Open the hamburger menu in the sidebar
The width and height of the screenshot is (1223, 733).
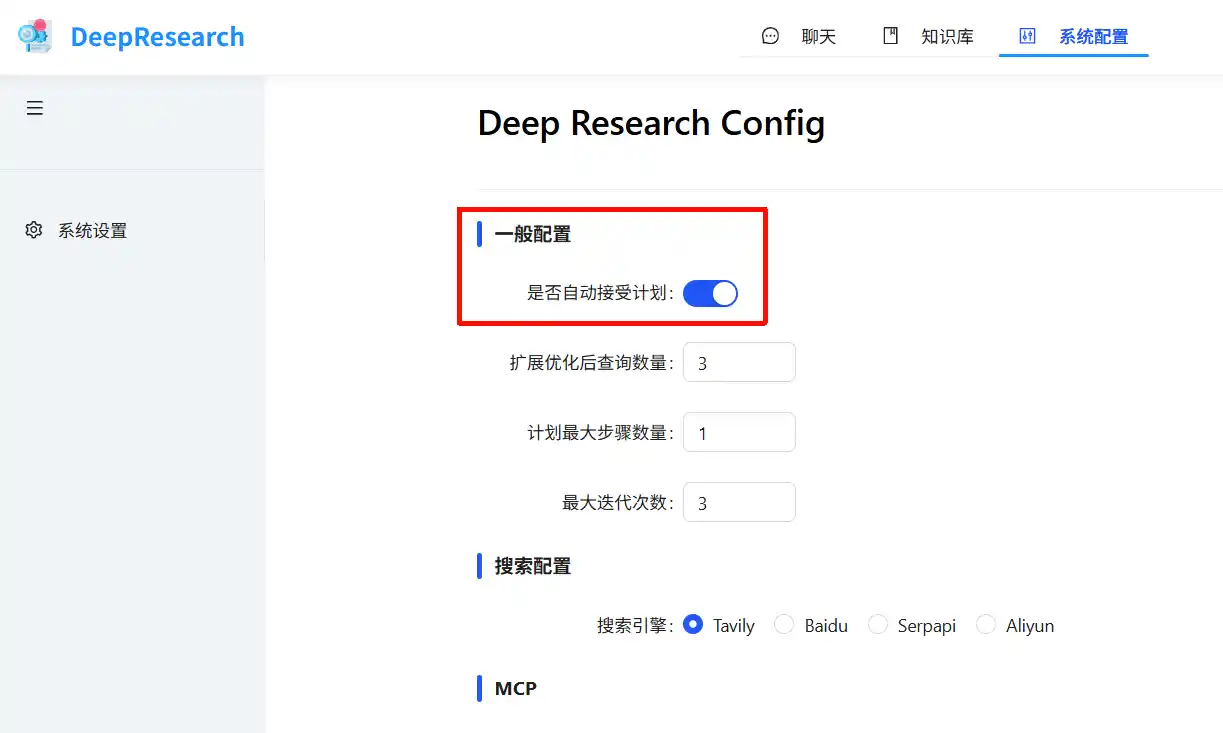pos(35,107)
